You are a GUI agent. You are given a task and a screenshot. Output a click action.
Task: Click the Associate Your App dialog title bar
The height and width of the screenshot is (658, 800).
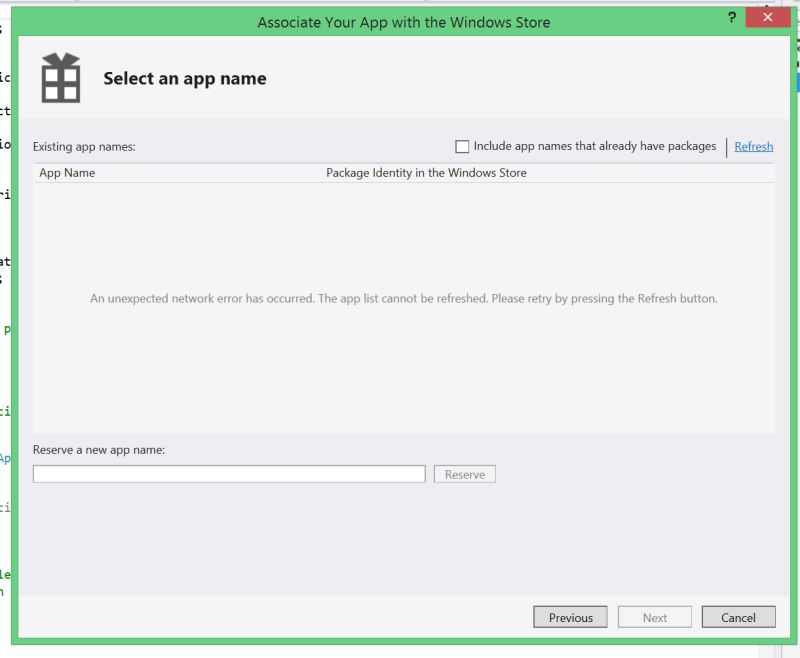pyautogui.click(x=404, y=21)
